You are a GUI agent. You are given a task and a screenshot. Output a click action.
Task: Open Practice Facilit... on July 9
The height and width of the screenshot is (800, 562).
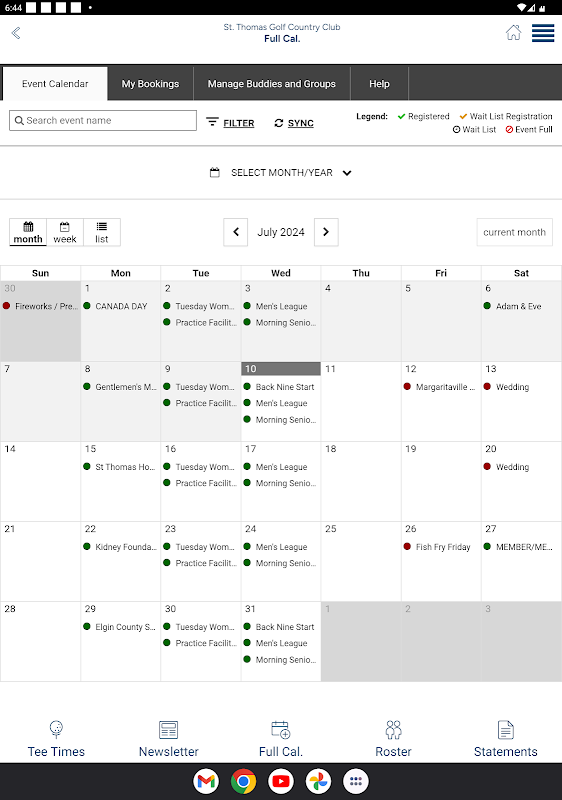(200, 403)
